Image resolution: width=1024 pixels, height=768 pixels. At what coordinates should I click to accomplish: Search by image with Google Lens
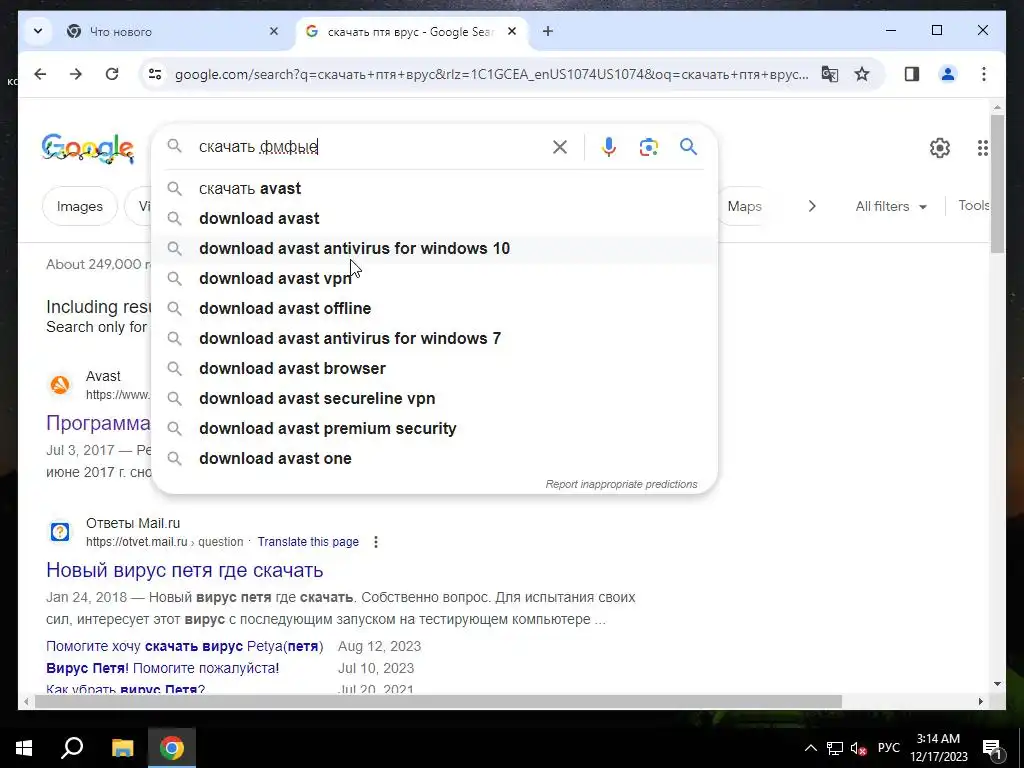(x=648, y=147)
